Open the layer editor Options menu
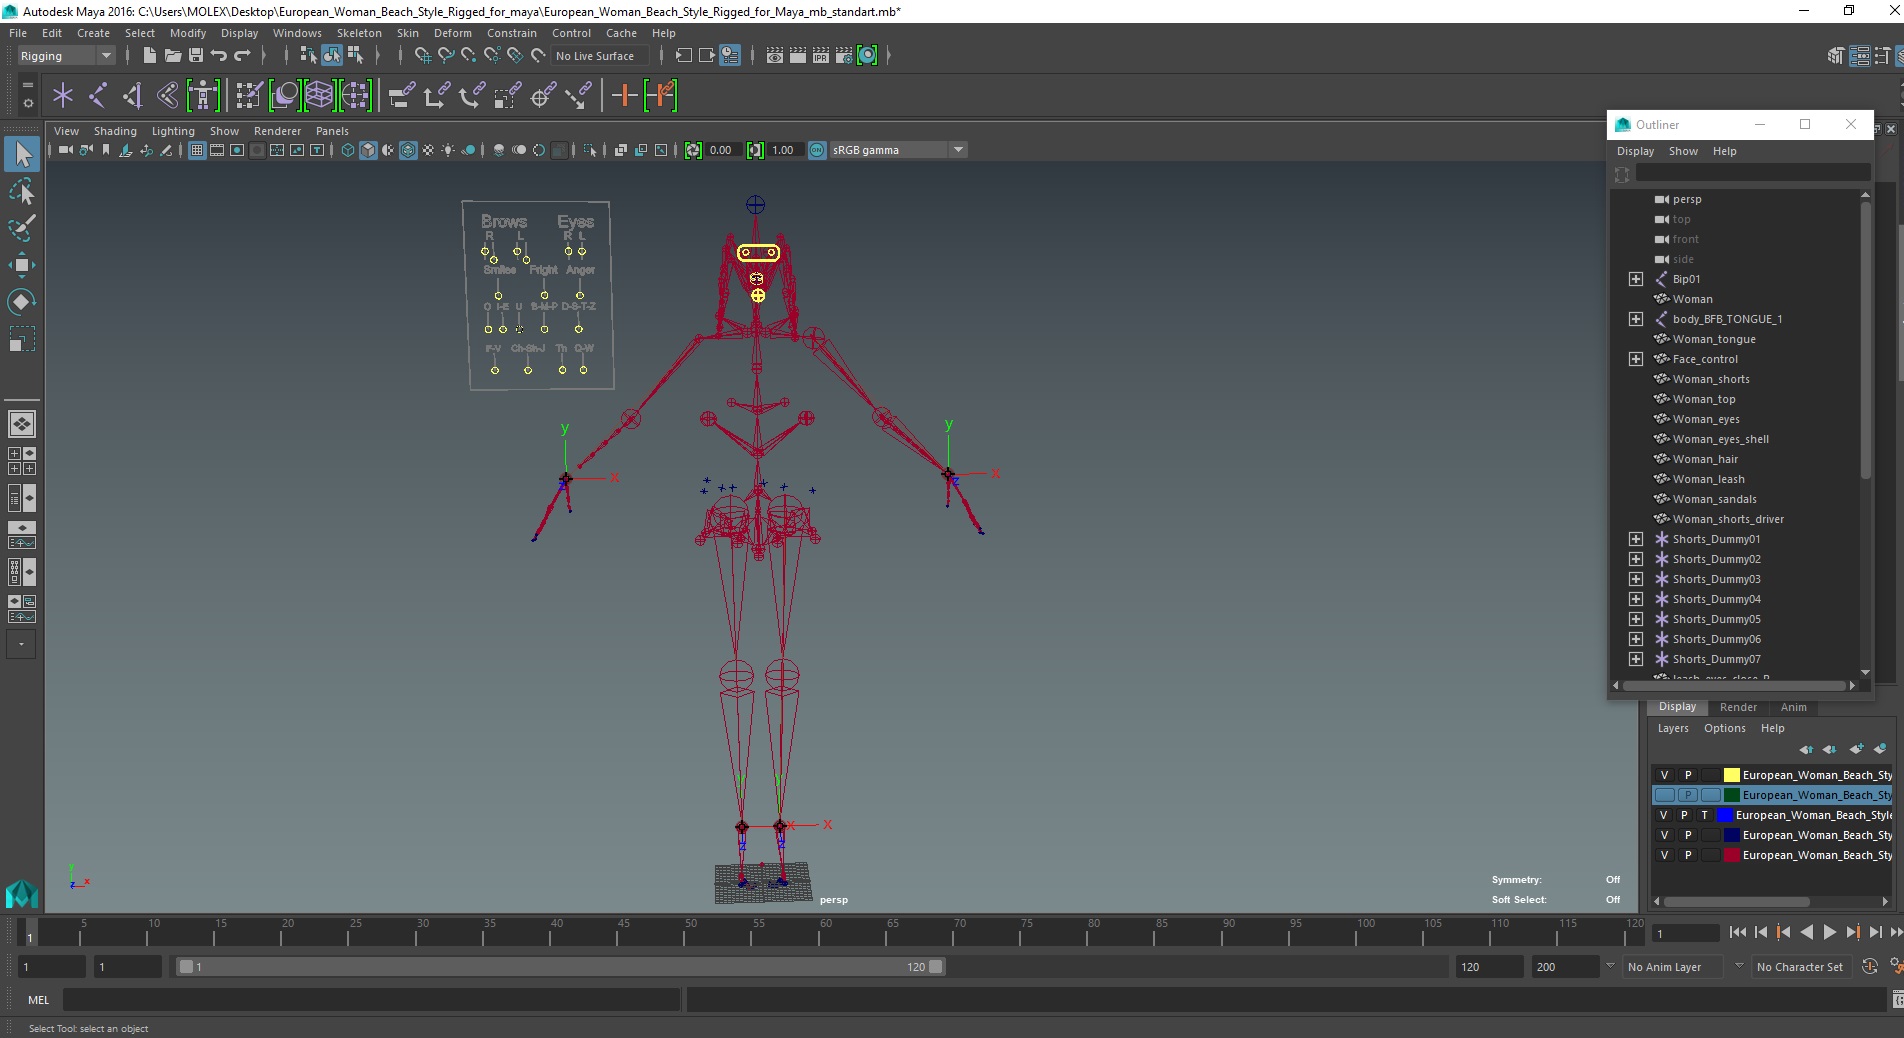The image size is (1904, 1038). (1724, 728)
